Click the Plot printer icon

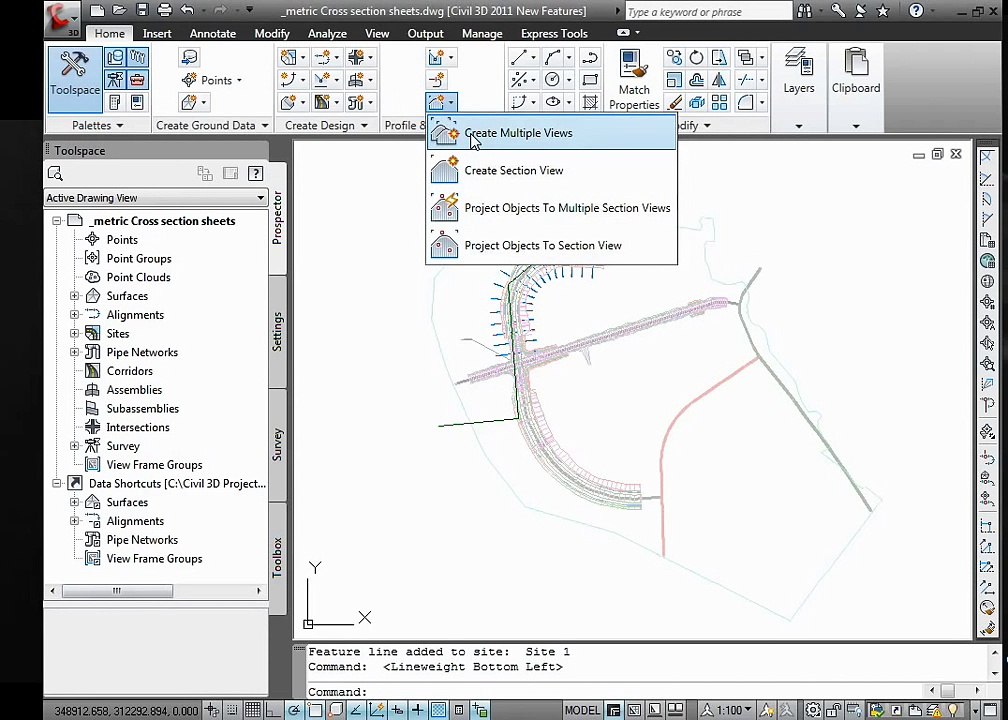pyautogui.click(x=165, y=10)
